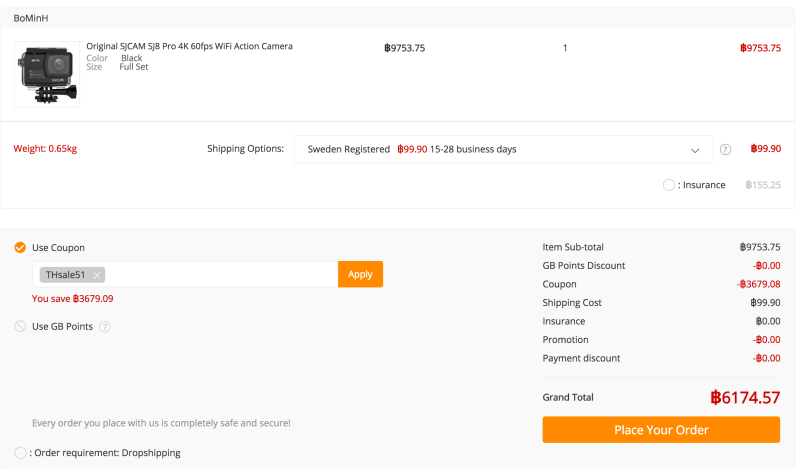Click the coupon code input field
This screenshot has width=800, height=469.
(185, 275)
